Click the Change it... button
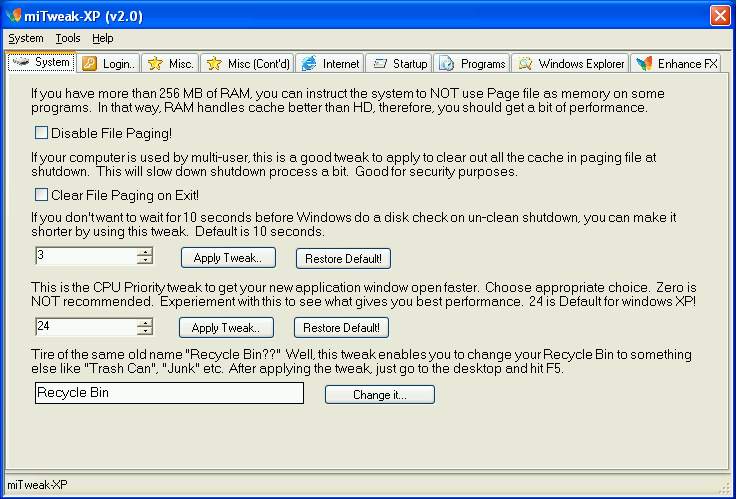737x499 pixels. point(380,394)
